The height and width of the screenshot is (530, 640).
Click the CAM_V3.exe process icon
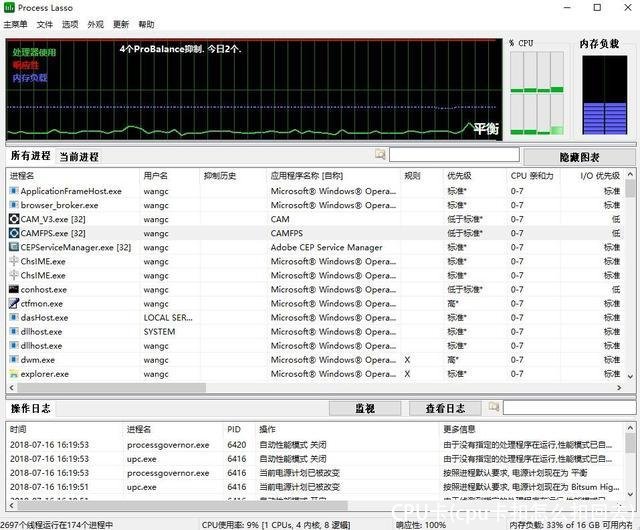[14, 219]
